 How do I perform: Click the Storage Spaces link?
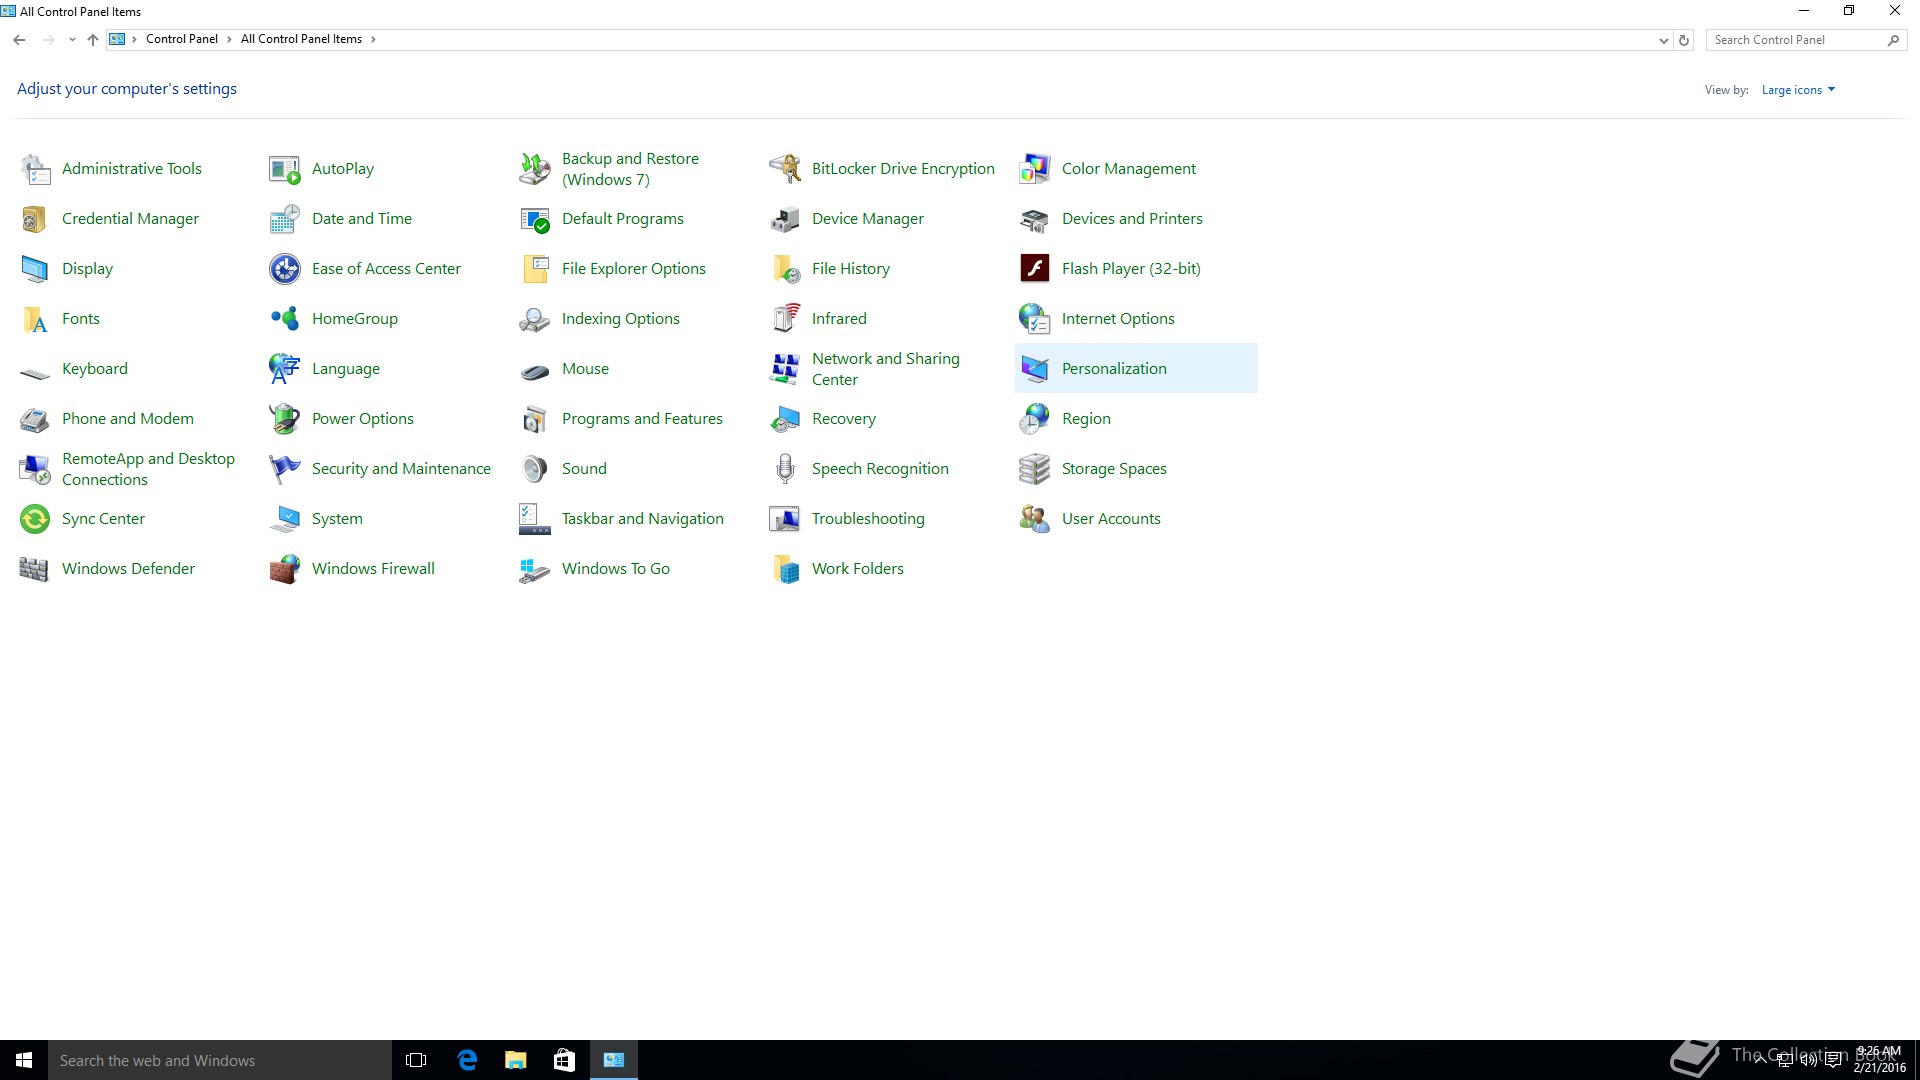[1114, 469]
